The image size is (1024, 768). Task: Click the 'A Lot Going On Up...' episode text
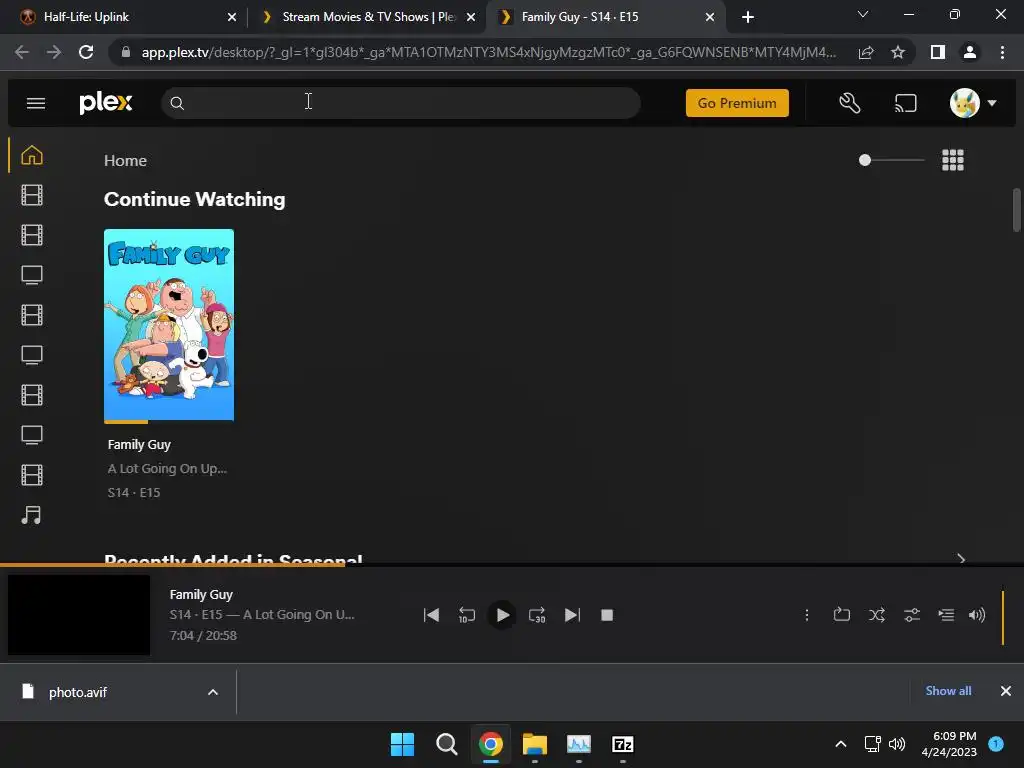tap(167, 468)
